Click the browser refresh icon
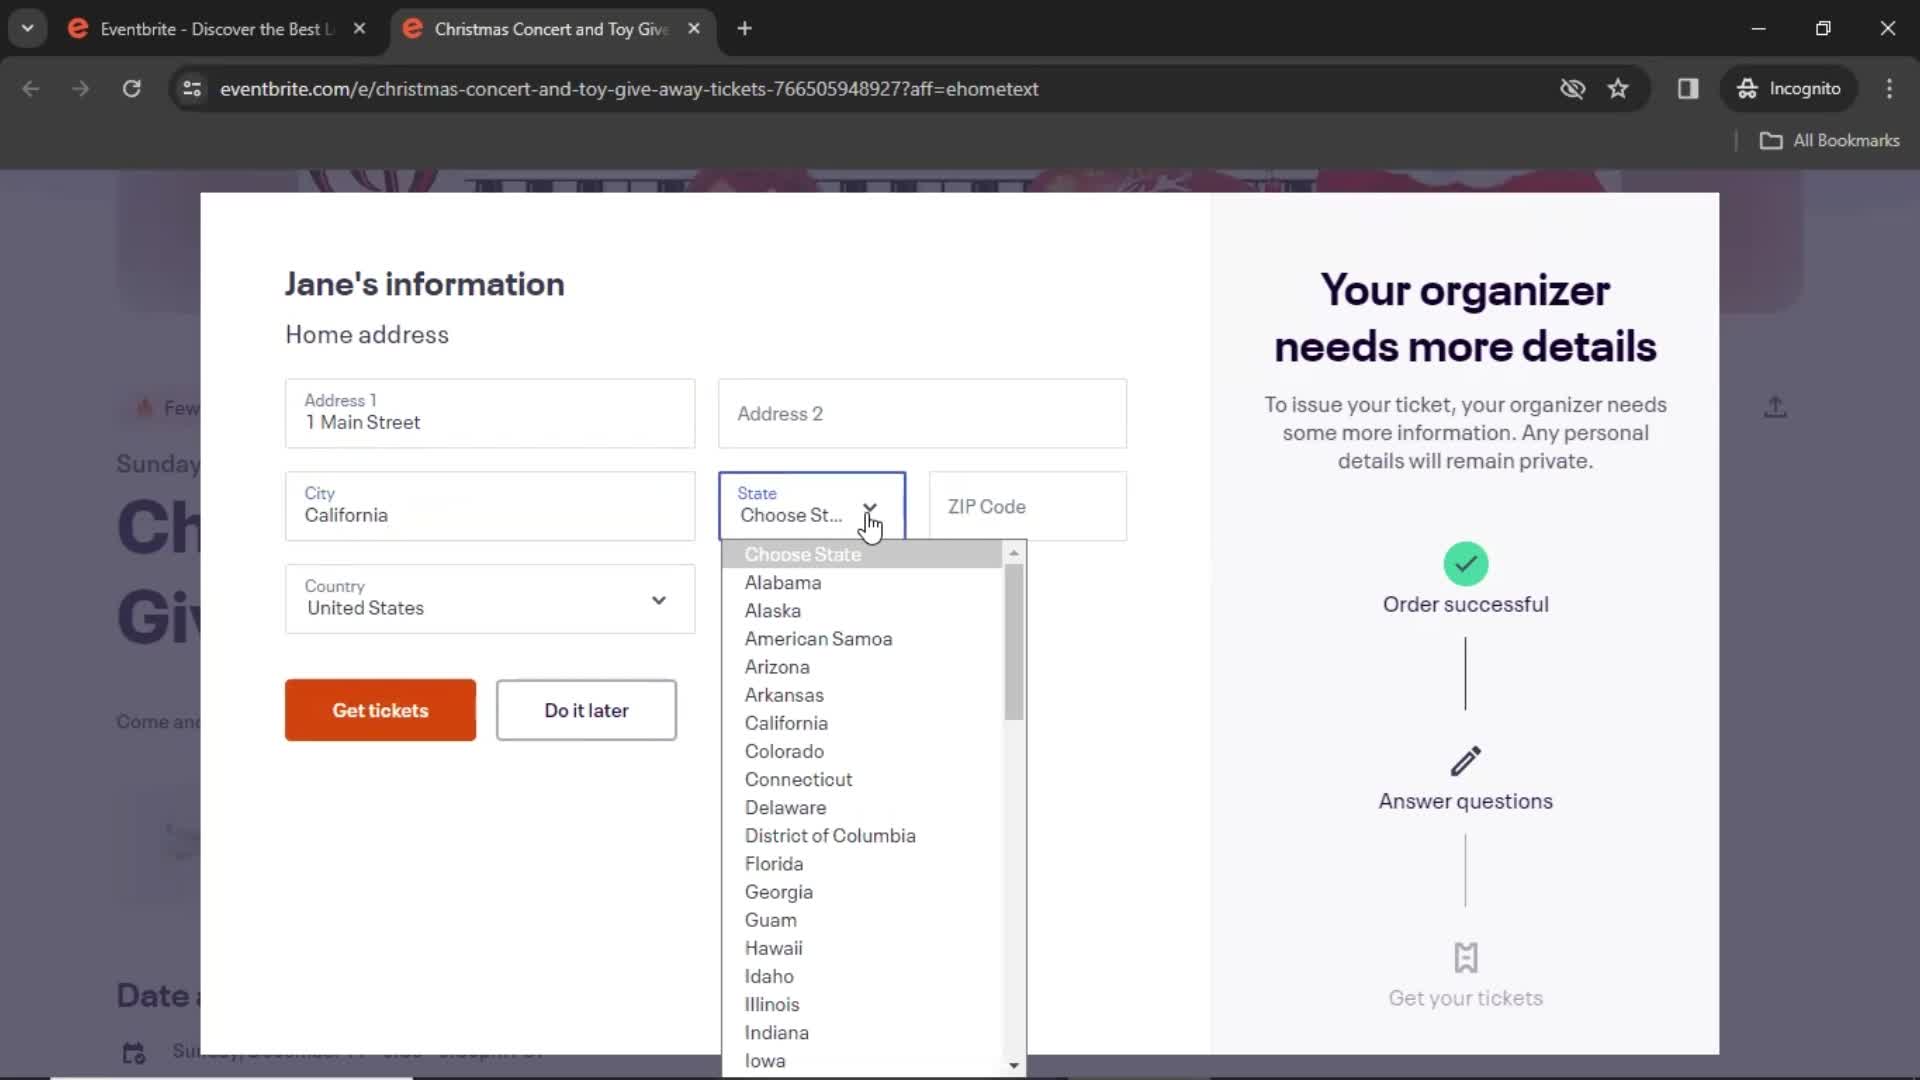This screenshot has width=1920, height=1080. 132,88
